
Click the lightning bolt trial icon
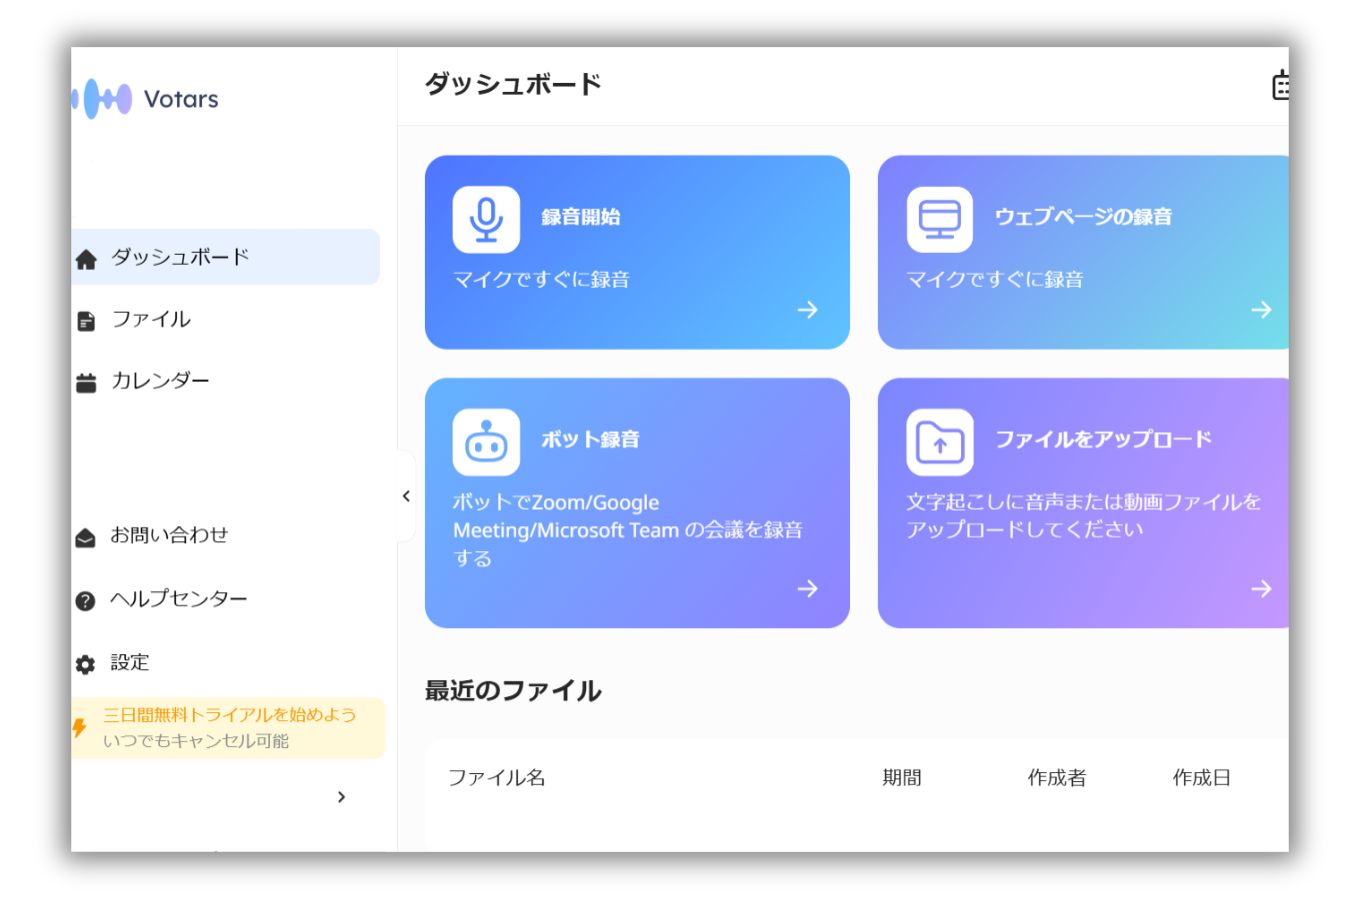pos(79,727)
